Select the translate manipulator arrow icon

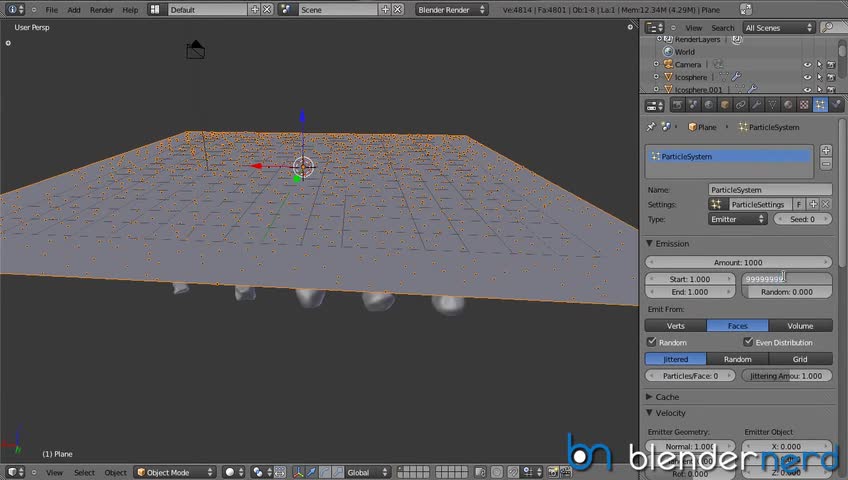(312, 472)
